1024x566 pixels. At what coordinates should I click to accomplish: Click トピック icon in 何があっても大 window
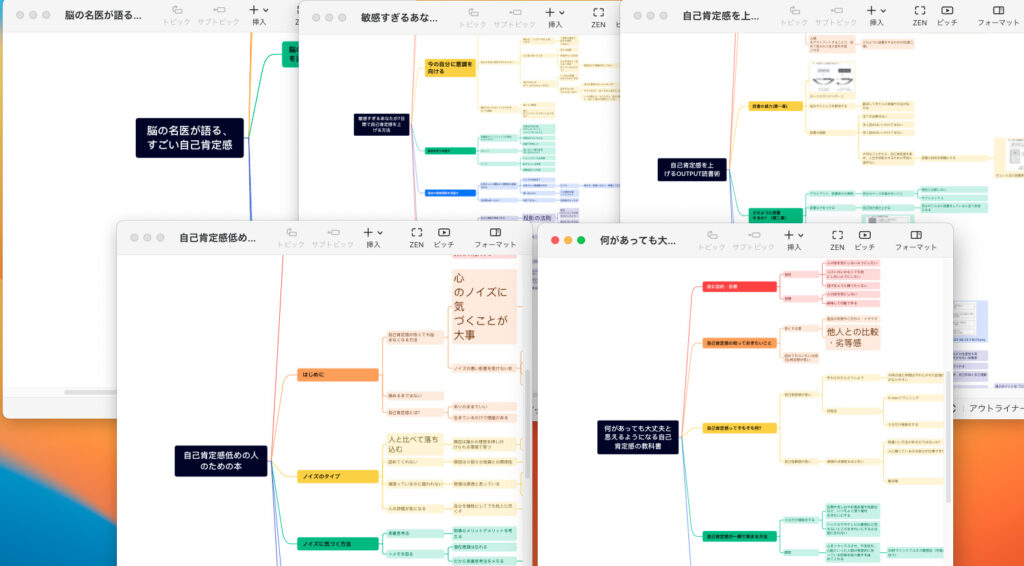pos(711,239)
